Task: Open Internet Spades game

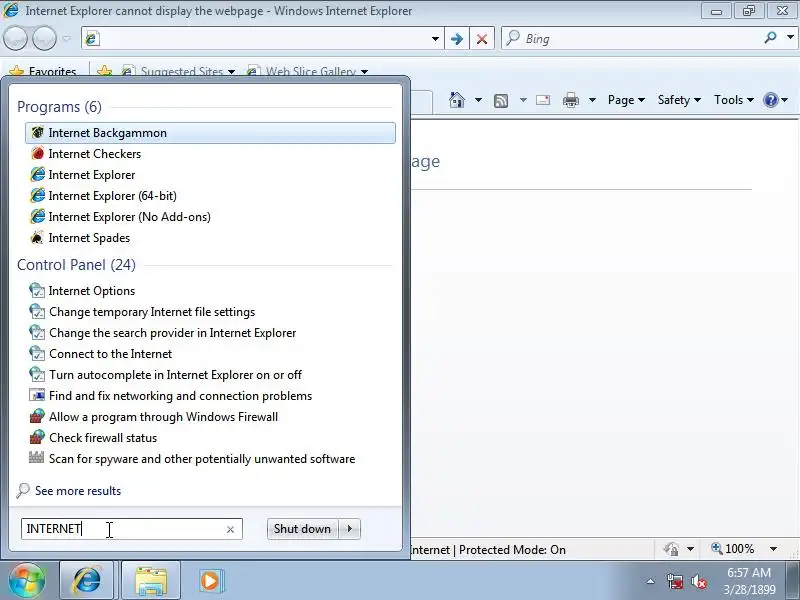Action: click(x=89, y=238)
